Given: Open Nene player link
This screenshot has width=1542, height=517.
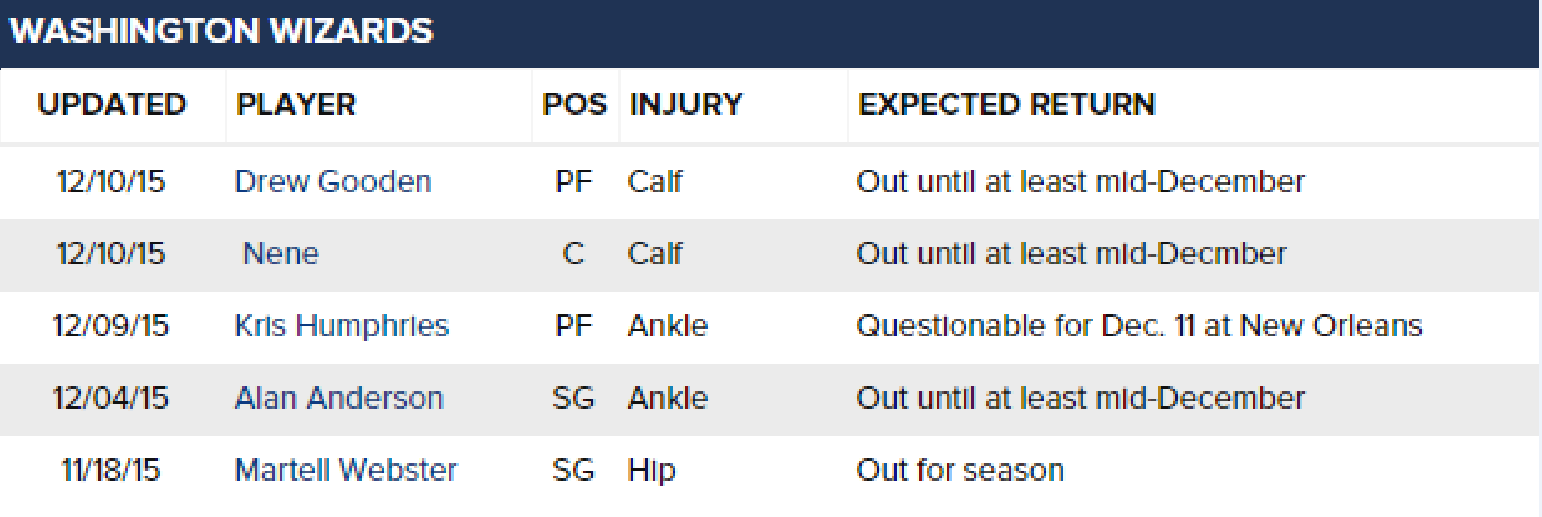Looking at the screenshot, I should pyautogui.click(x=281, y=254).
